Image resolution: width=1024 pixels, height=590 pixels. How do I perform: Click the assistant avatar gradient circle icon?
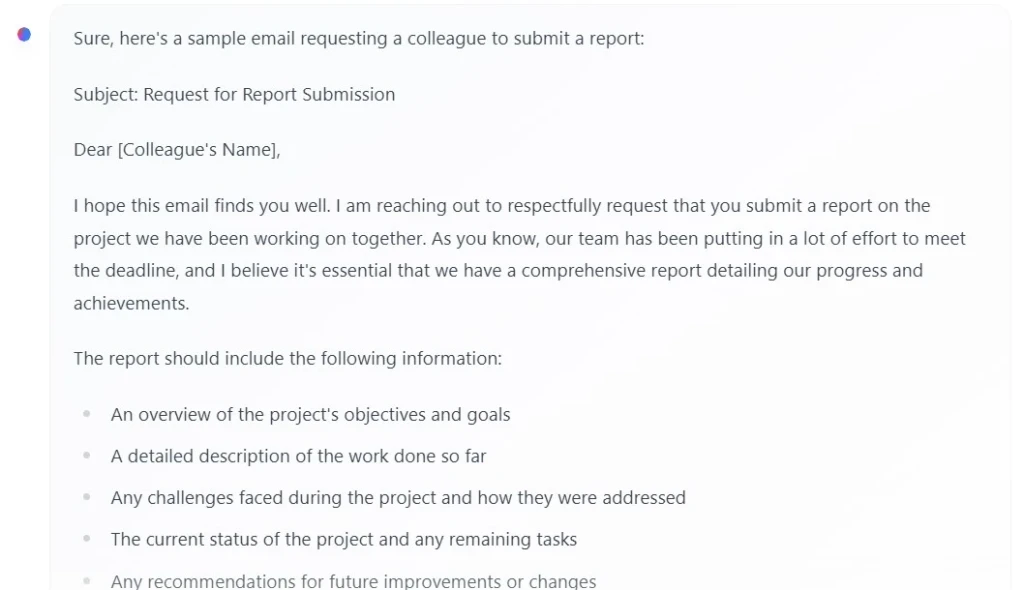coord(24,35)
